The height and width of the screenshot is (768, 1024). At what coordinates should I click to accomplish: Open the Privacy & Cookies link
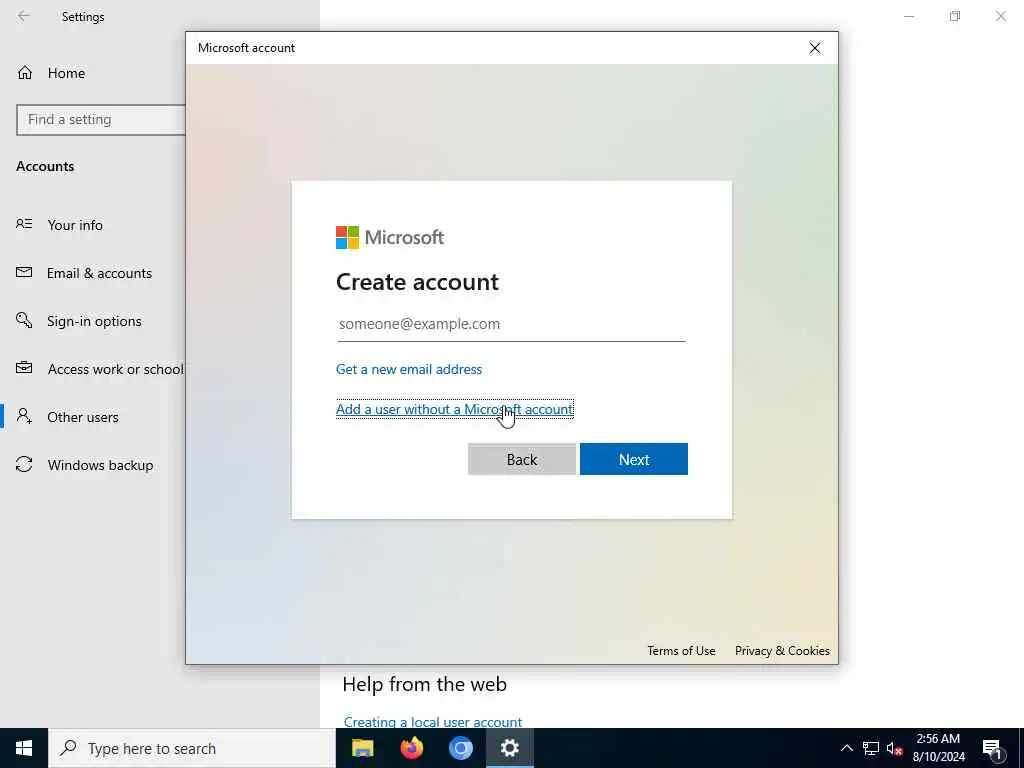(782, 650)
